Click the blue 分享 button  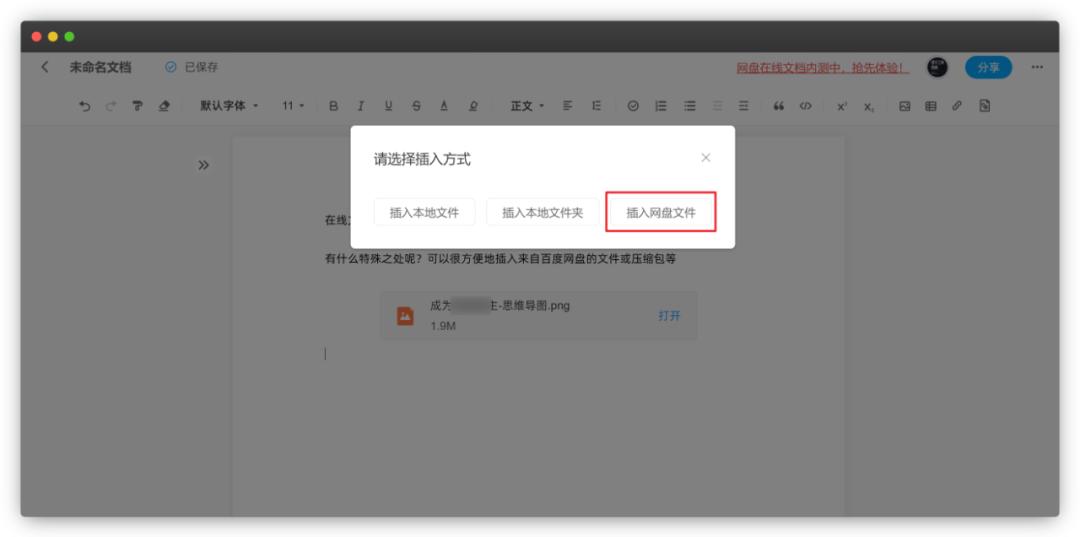[988, 67]
